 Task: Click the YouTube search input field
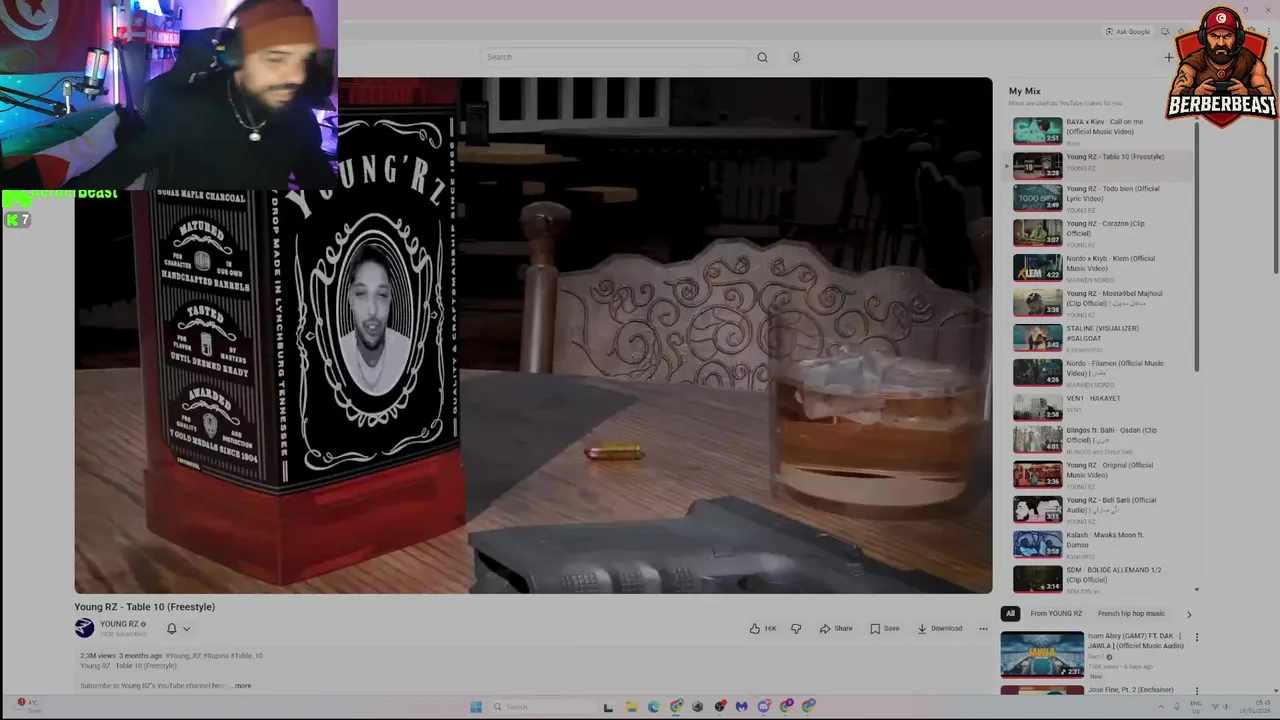615,57
